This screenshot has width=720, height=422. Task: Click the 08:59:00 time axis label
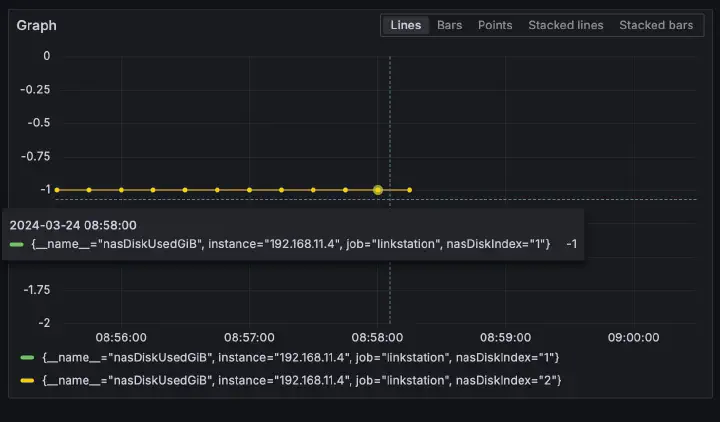pos(506,338)
